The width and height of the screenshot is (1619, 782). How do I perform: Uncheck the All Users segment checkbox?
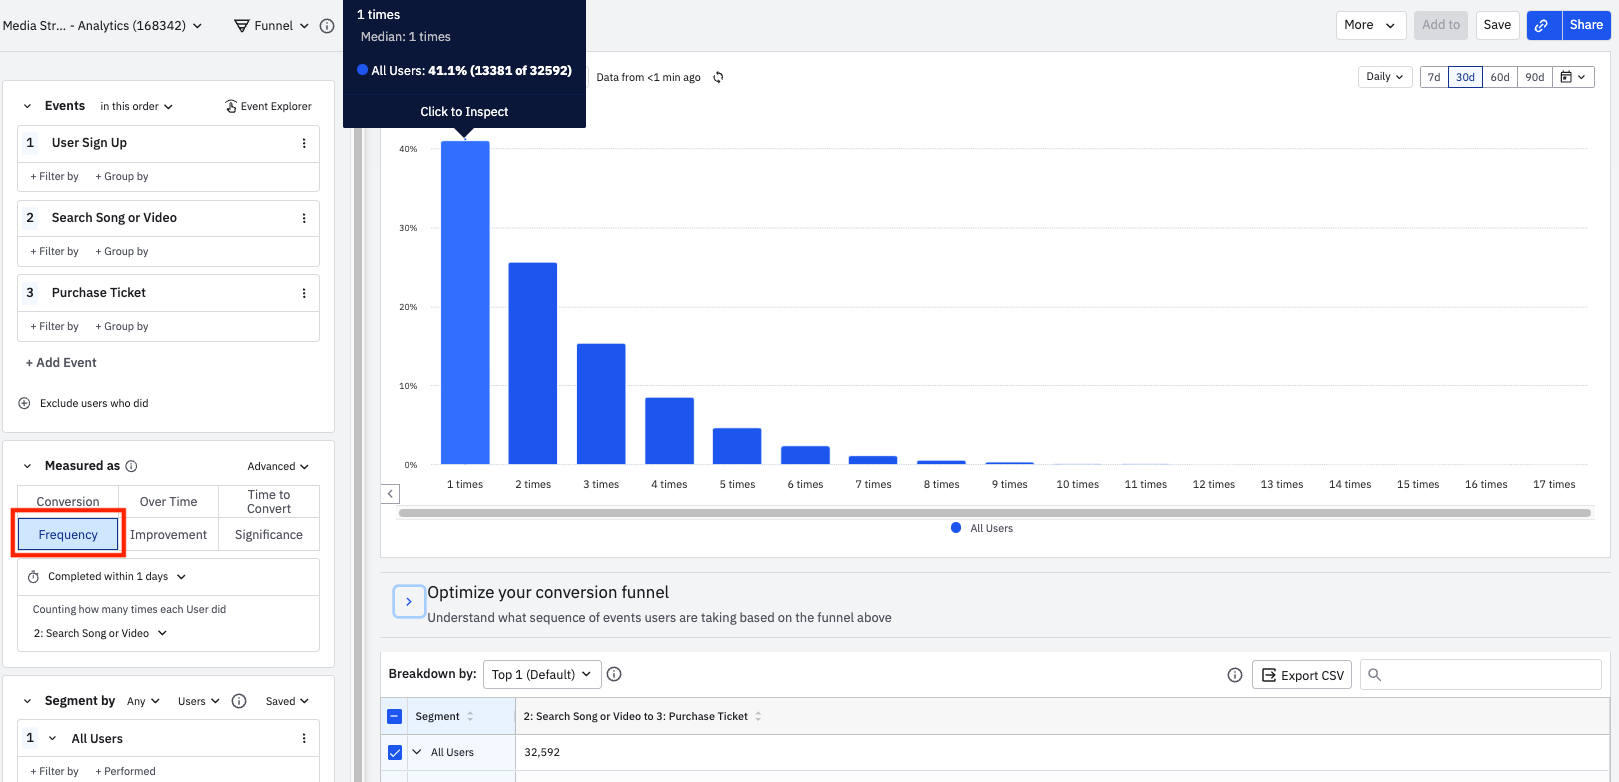tap(395, 752)
